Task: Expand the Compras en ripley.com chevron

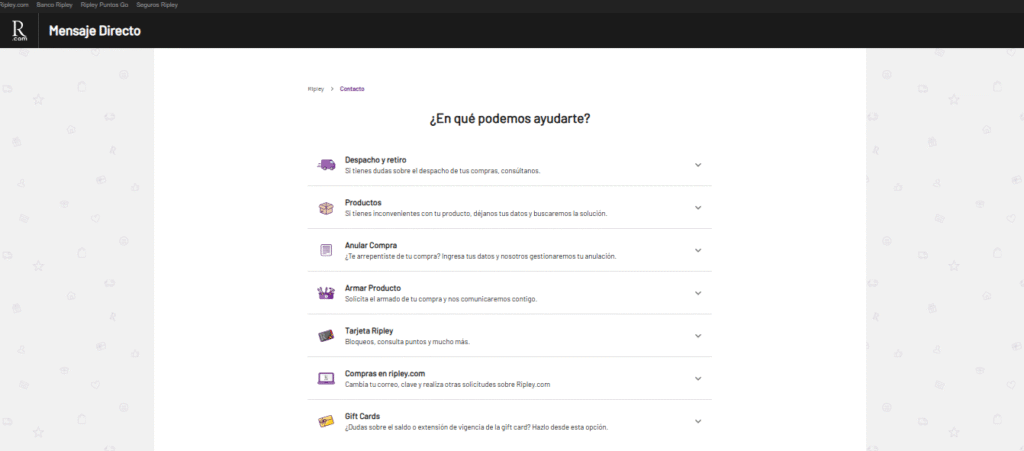Action: pyautogui.click(x=698, y=379)
